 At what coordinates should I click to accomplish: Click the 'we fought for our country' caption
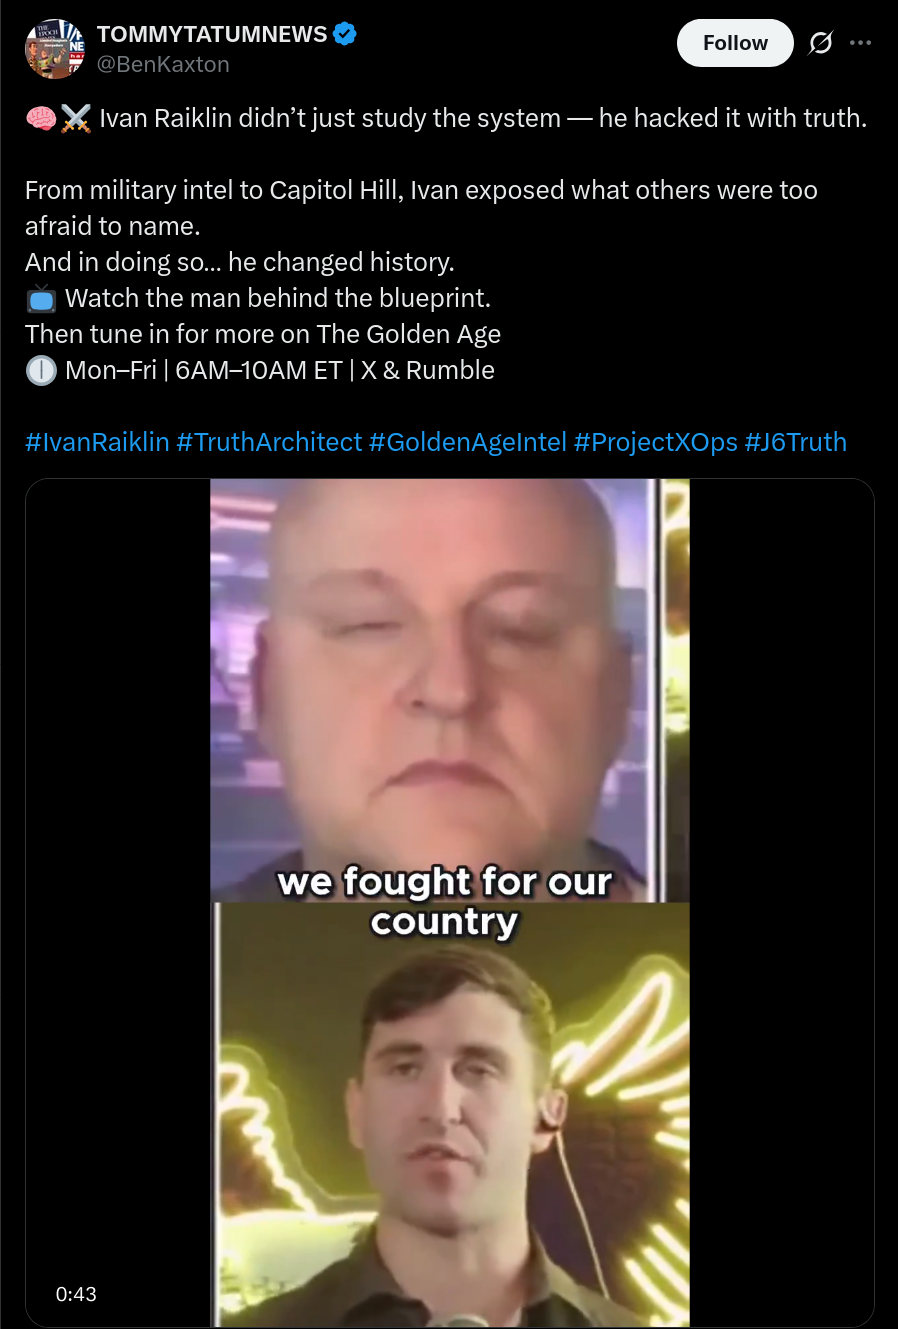445,901
